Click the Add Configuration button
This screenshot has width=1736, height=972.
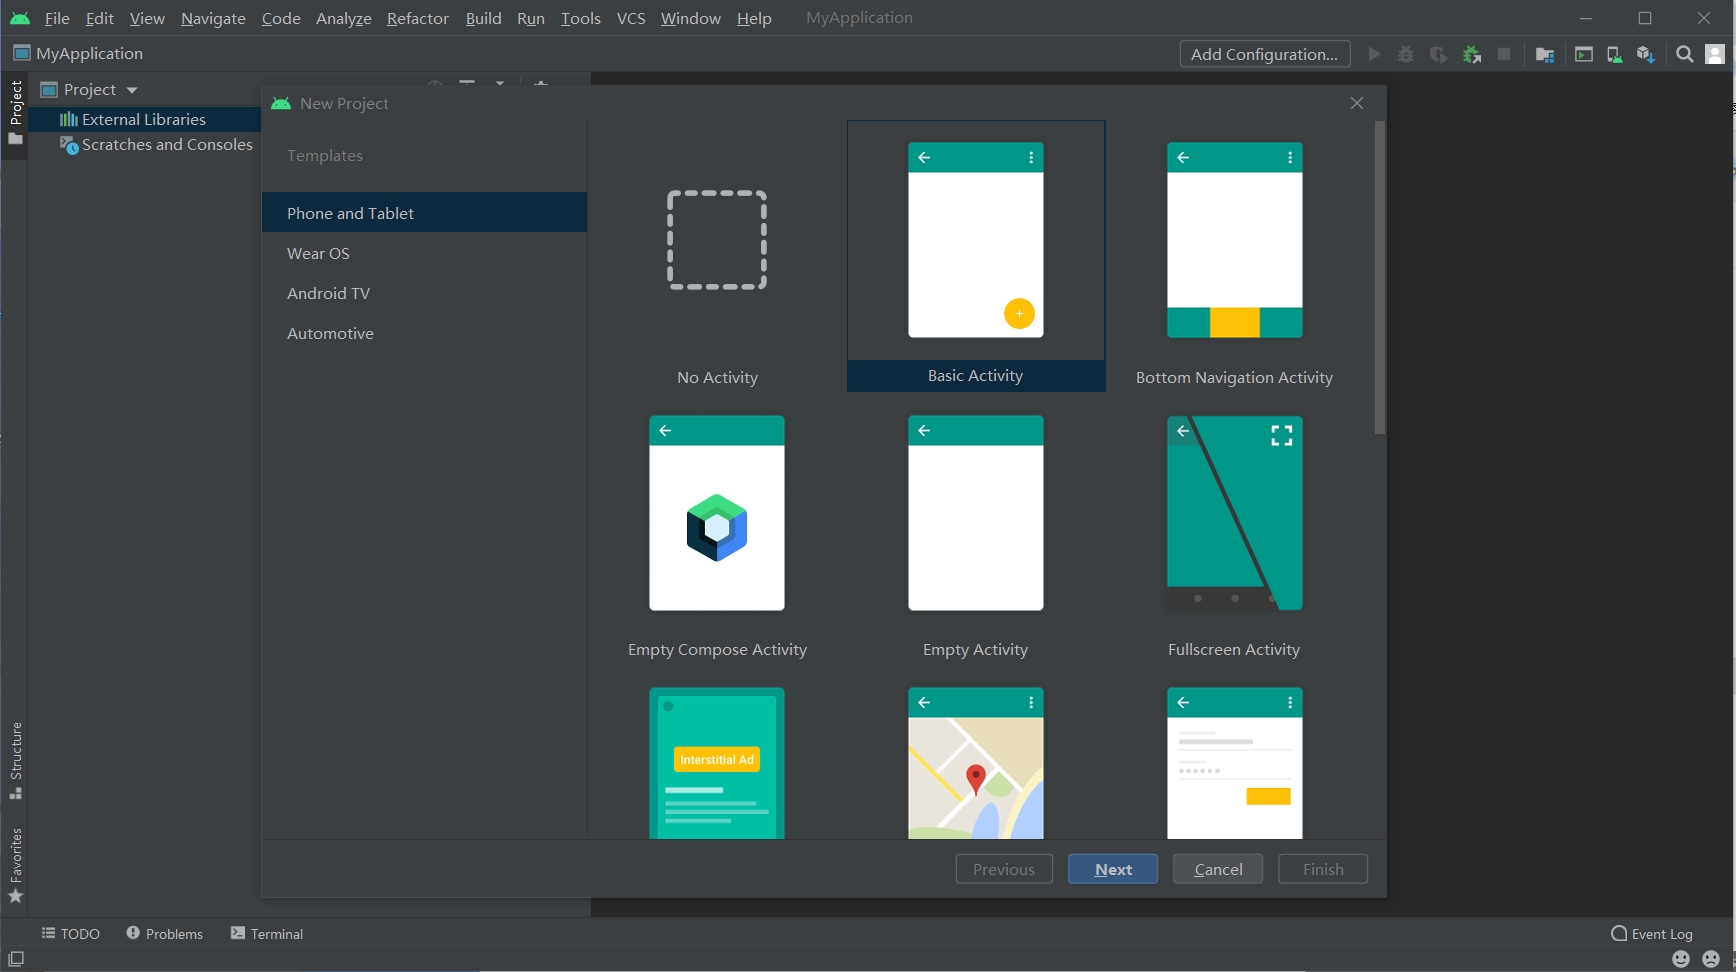click(1265, 54)
